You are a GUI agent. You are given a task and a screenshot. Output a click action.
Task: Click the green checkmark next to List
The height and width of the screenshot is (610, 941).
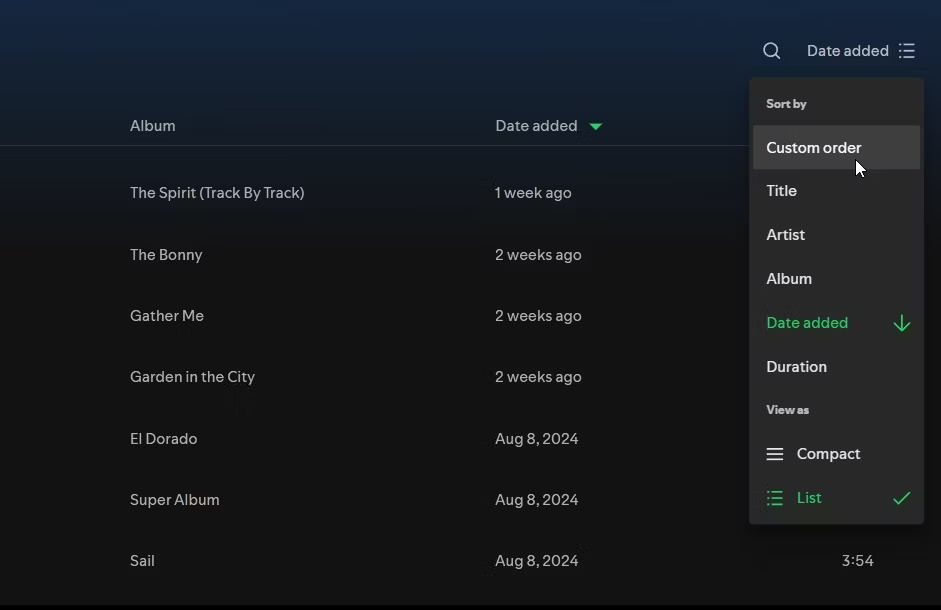901,497
